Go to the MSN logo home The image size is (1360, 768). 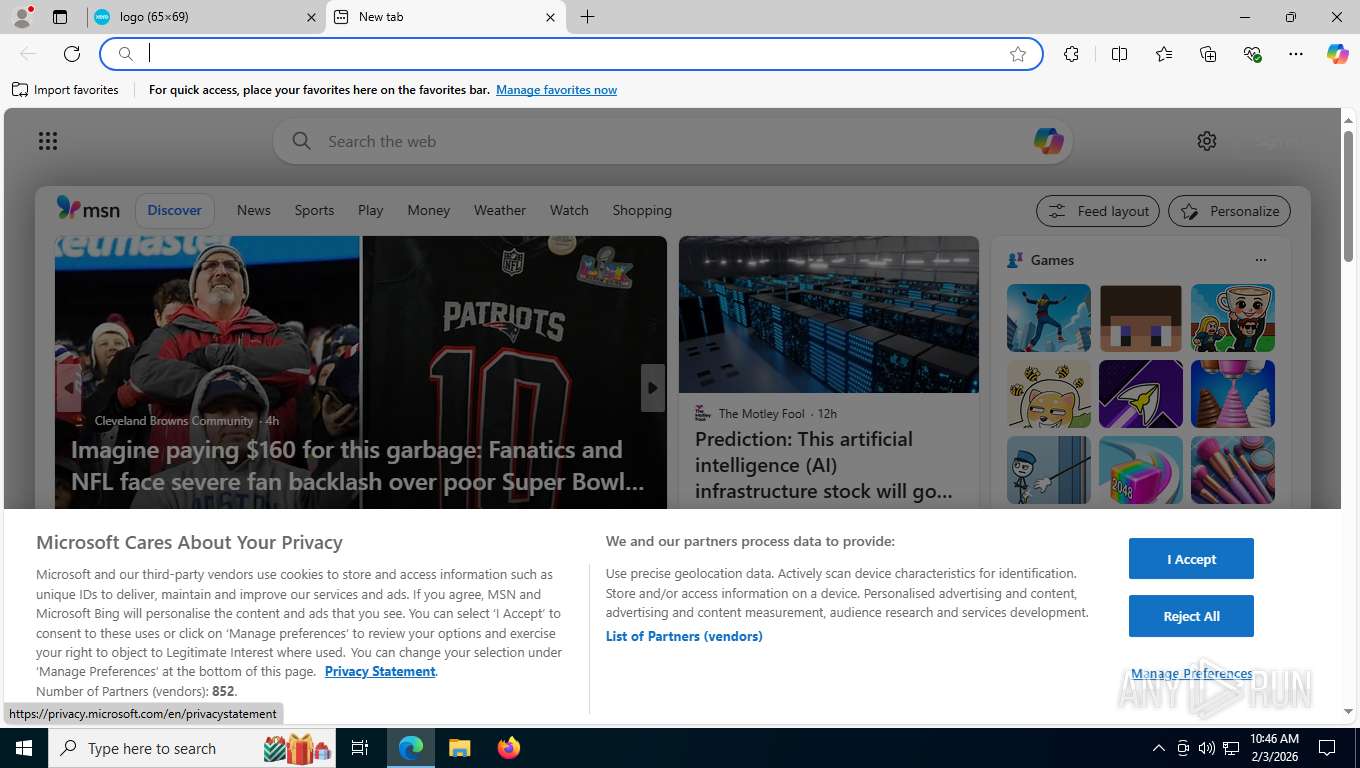88,209
